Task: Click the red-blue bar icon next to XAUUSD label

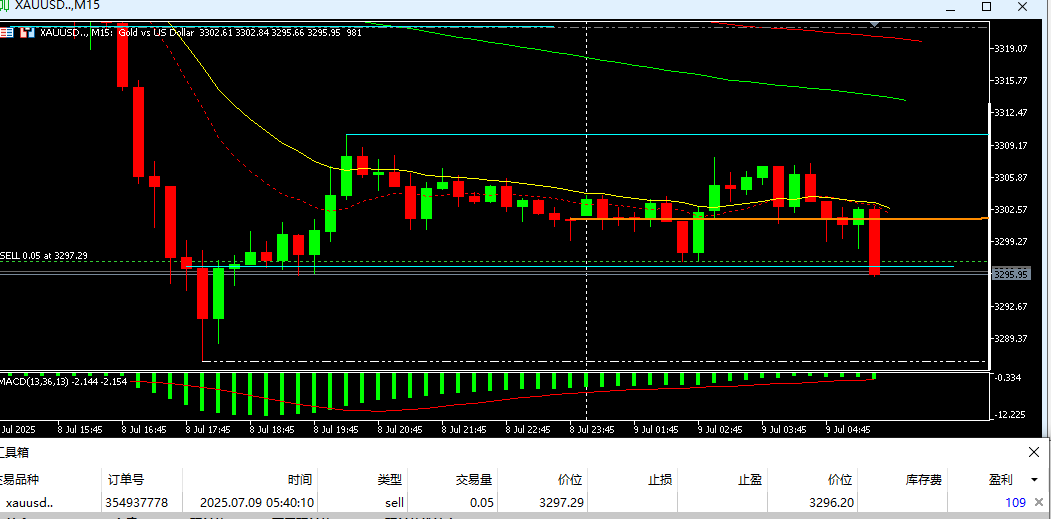Action: pyautogui.click(x=27, y=32)
